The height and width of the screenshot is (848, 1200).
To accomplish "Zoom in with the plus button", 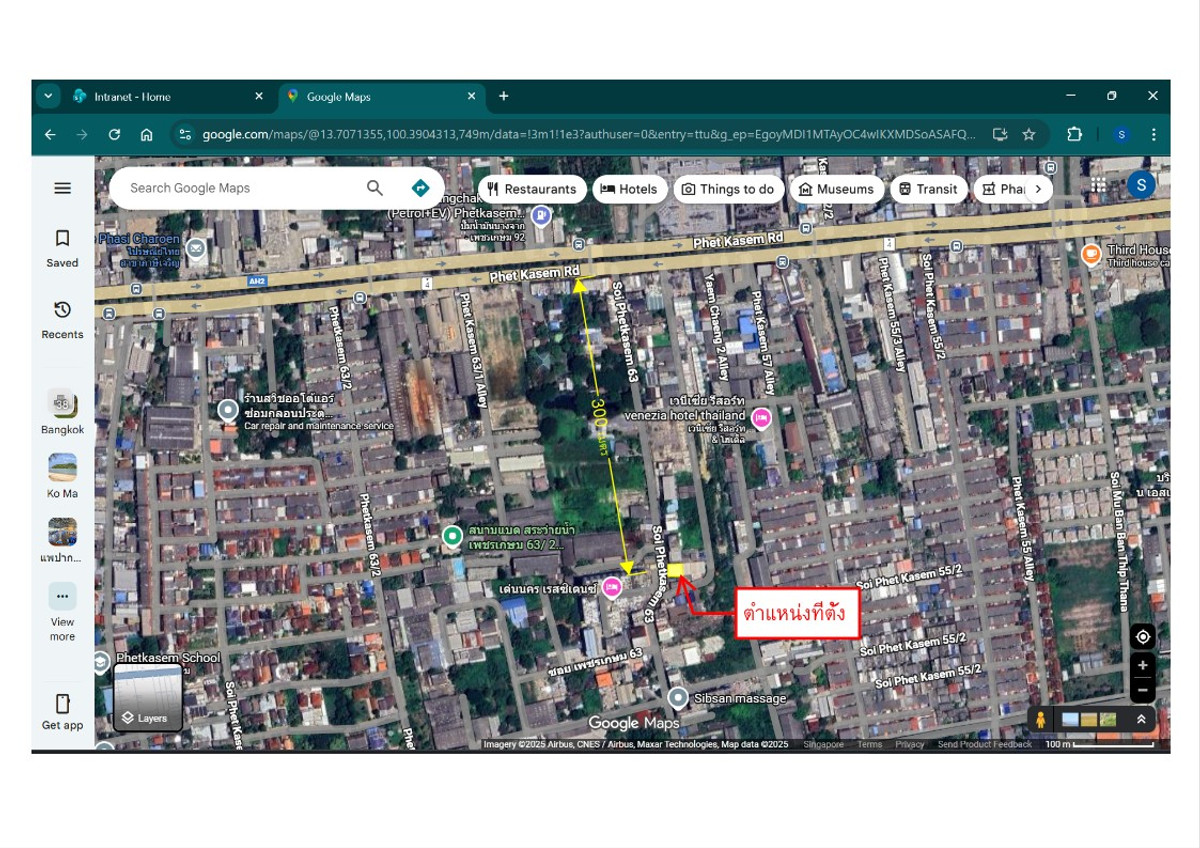I will [x=1143, y=665].
